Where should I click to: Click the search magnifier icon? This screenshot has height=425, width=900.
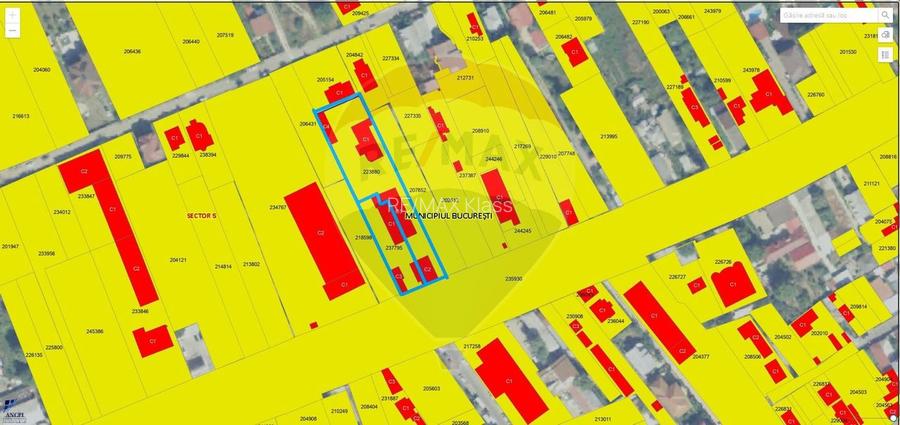click(x=886, y=16)
